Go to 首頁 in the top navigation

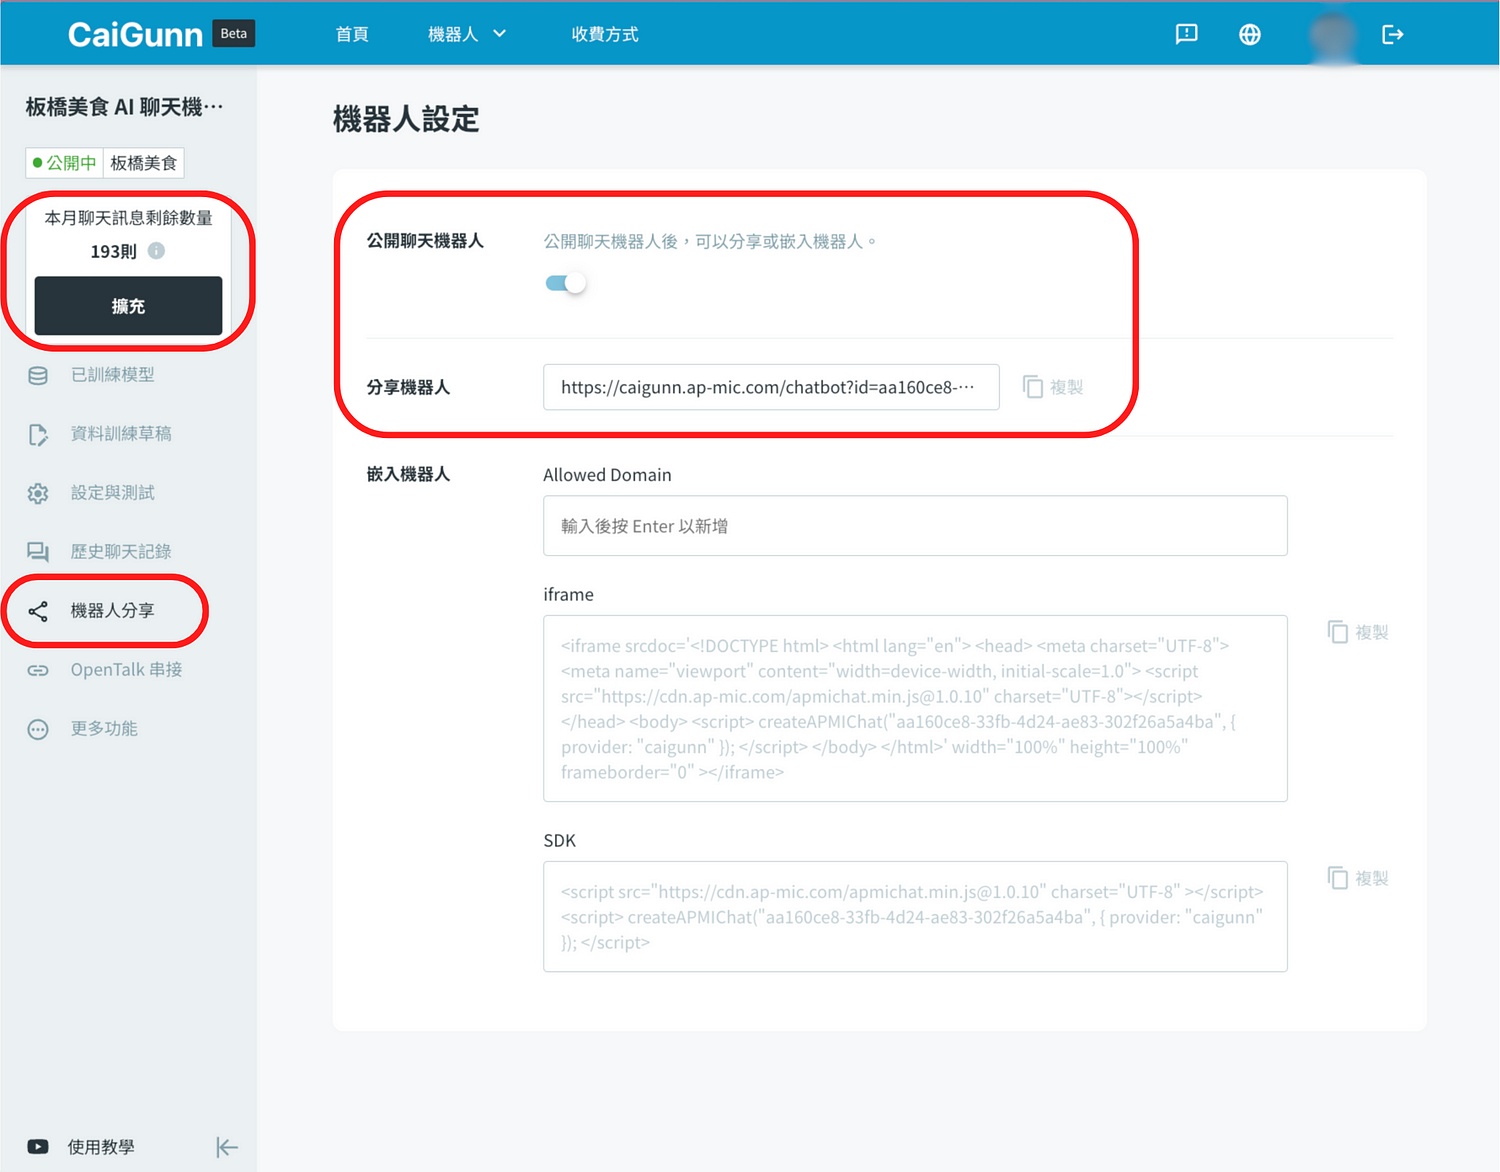pyautogui.click(x=352, y=34)
